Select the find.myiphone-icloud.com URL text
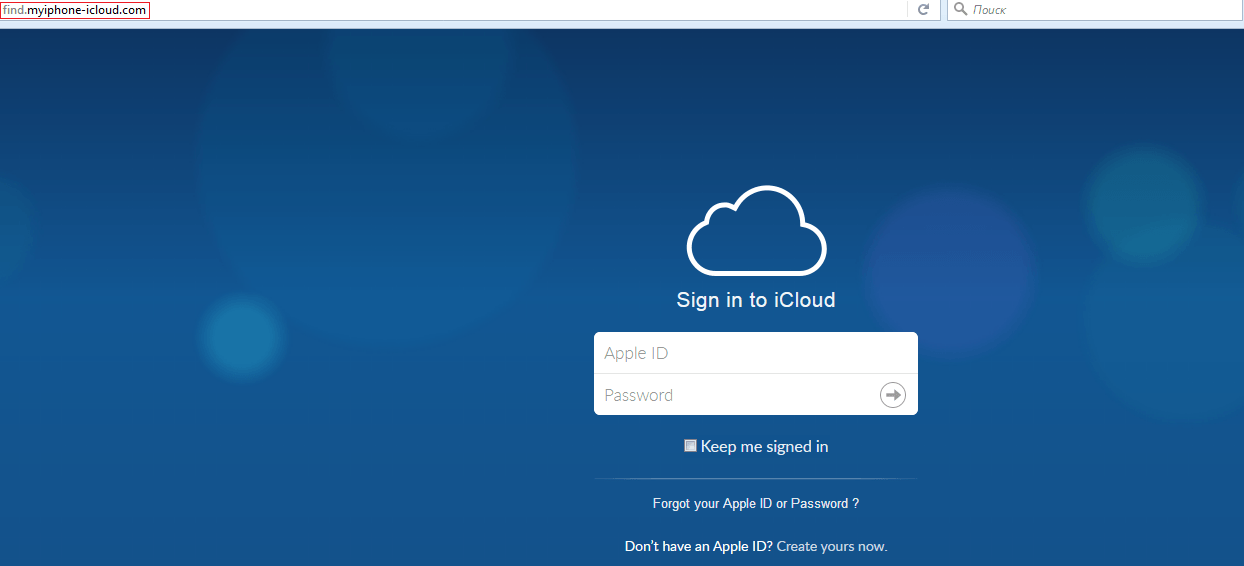 coord(76,10)
